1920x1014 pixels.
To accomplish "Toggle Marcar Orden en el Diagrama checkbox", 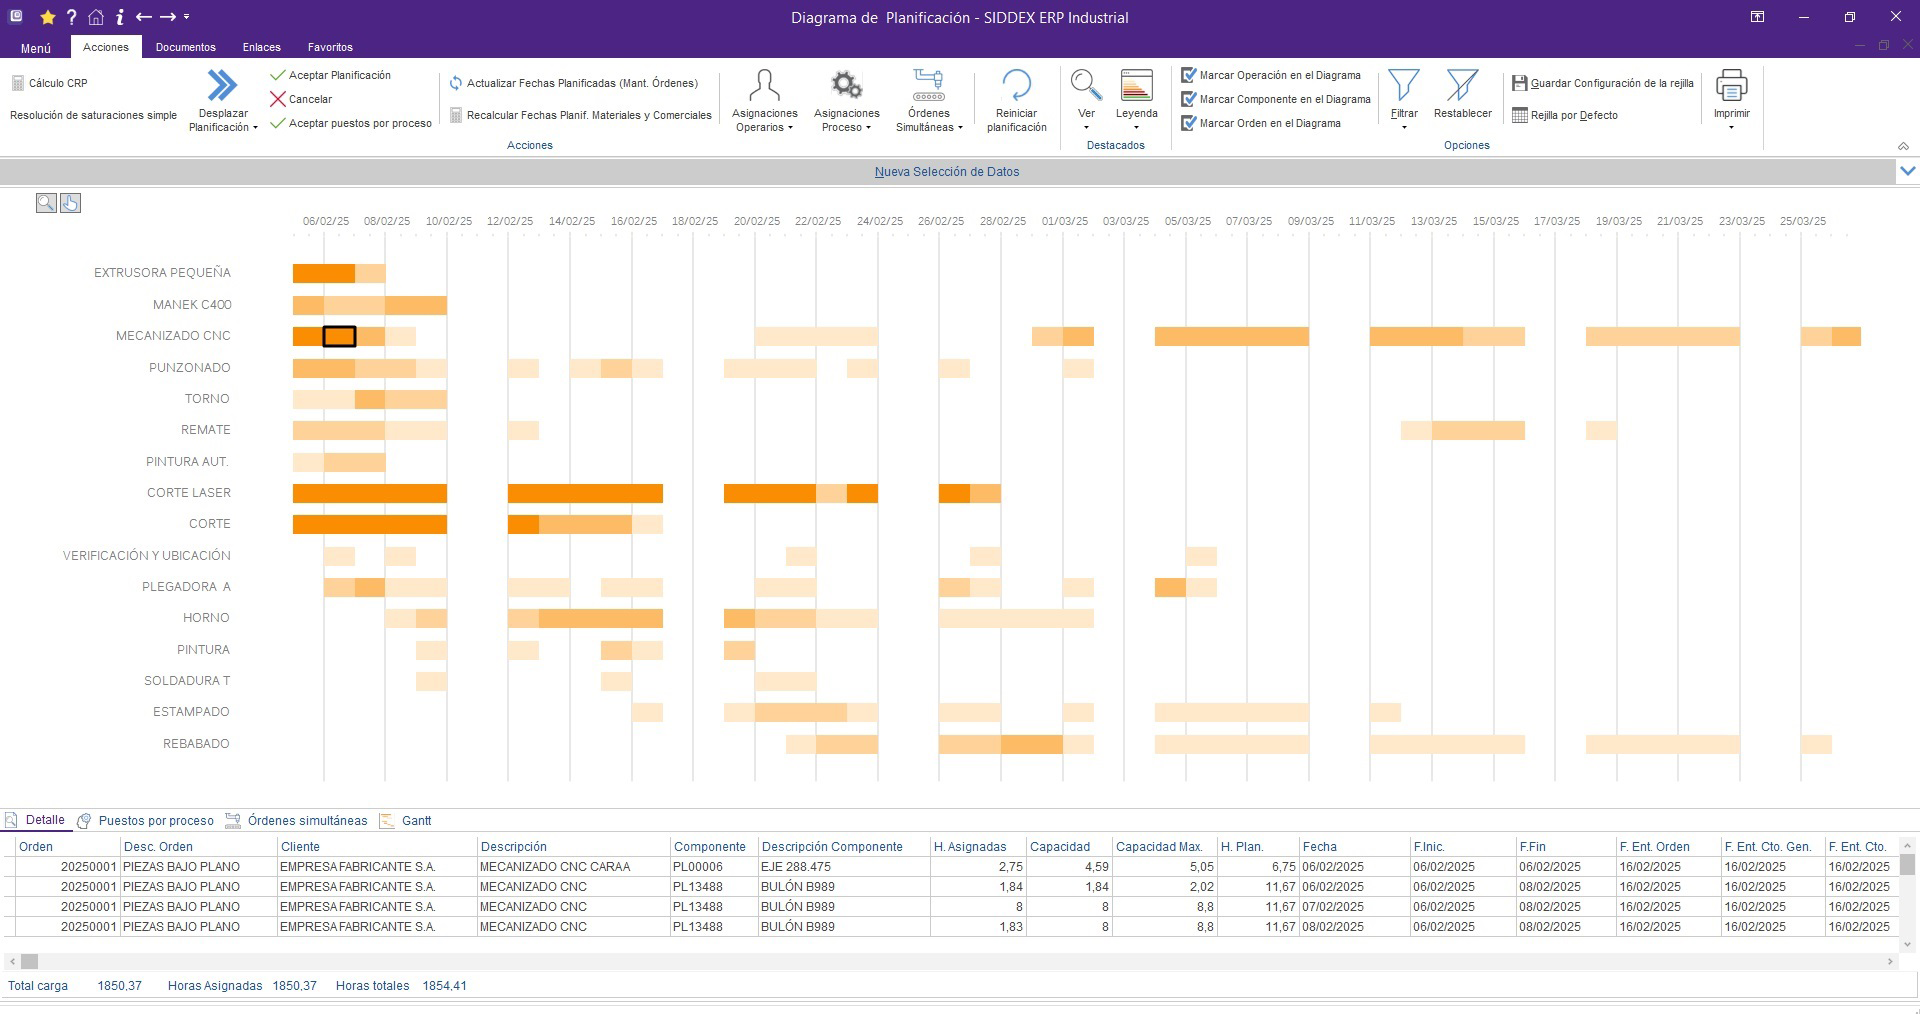I will 1189,123.
